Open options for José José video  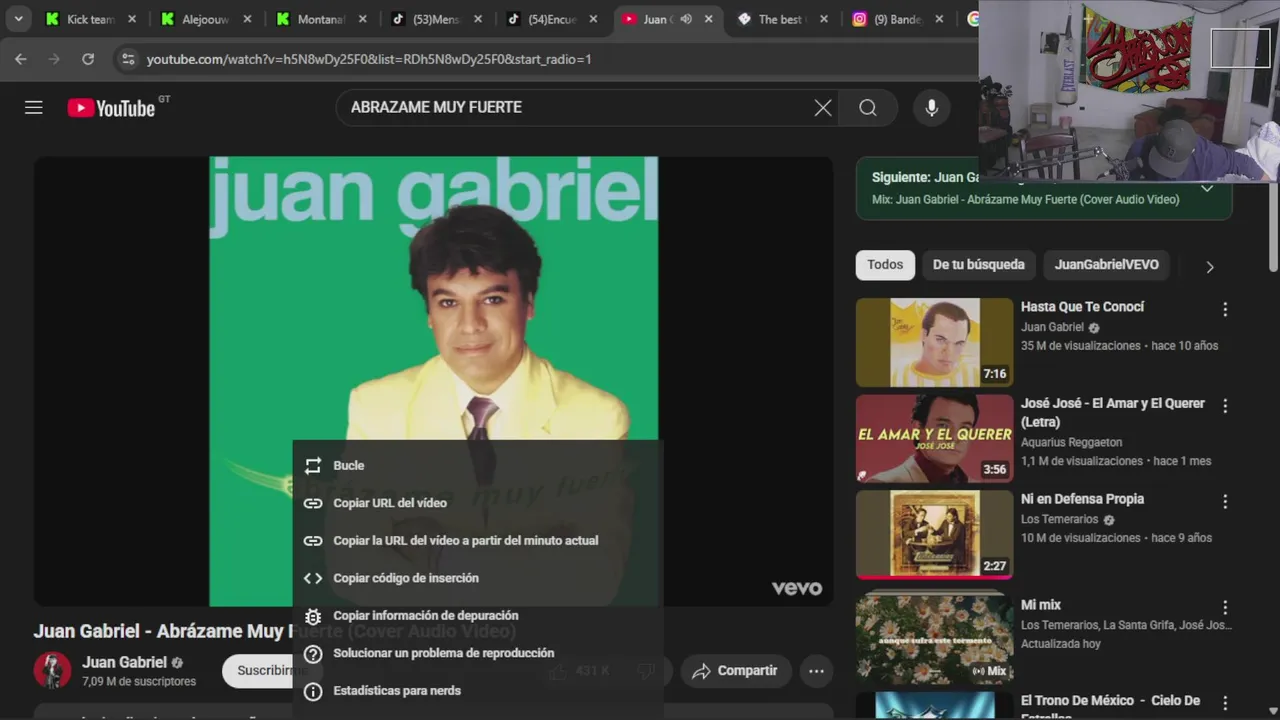coord(1225,406)
